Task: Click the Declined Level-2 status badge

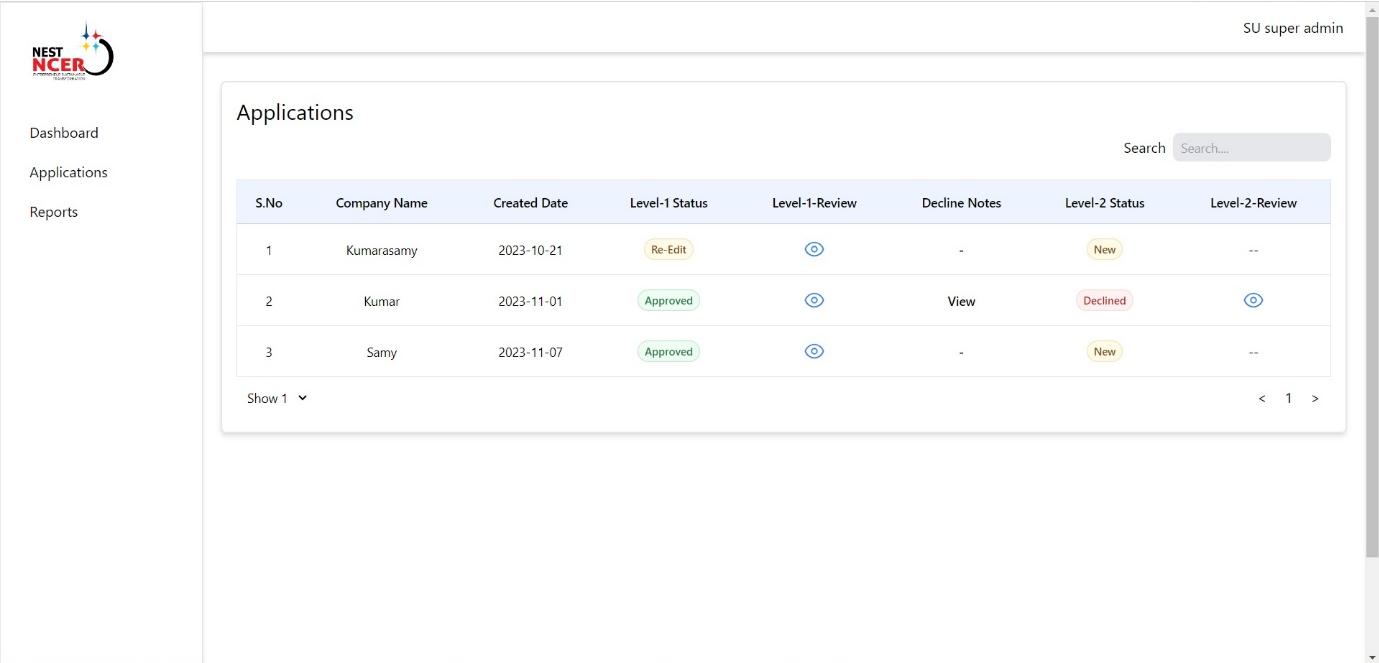Action: [x=1104, y=300]
